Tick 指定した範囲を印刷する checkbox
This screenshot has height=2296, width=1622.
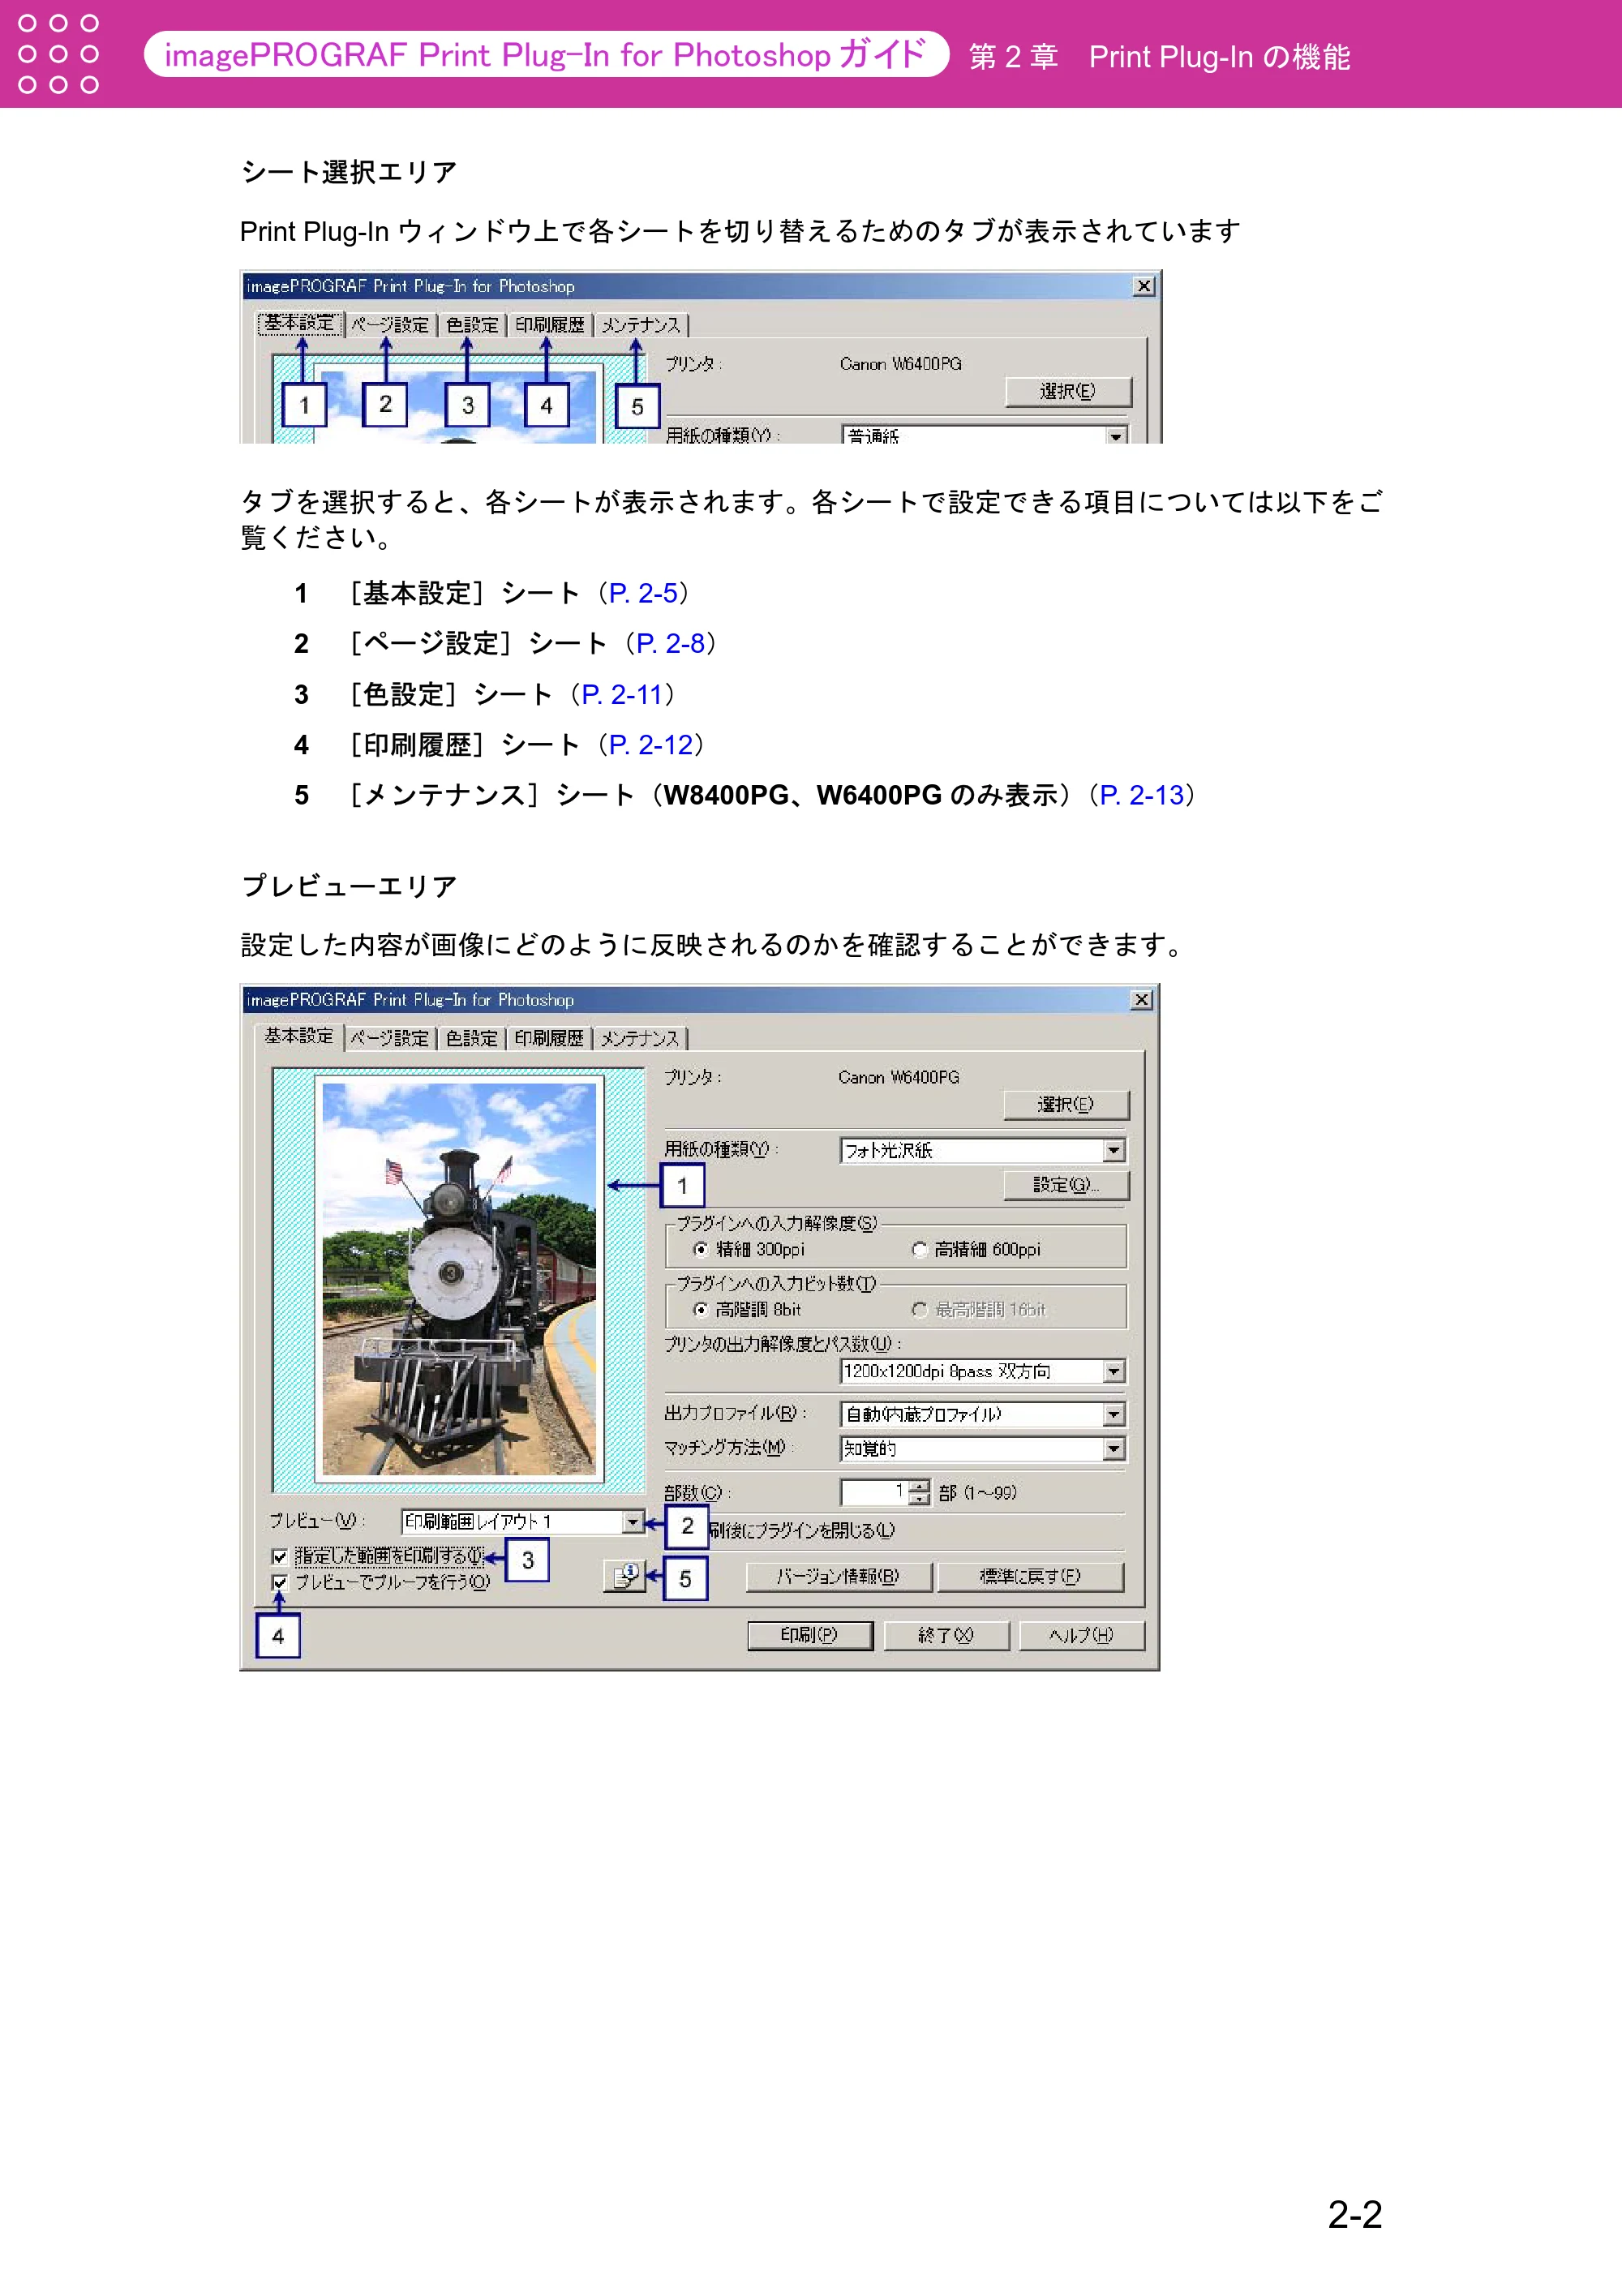[280, 1556]
